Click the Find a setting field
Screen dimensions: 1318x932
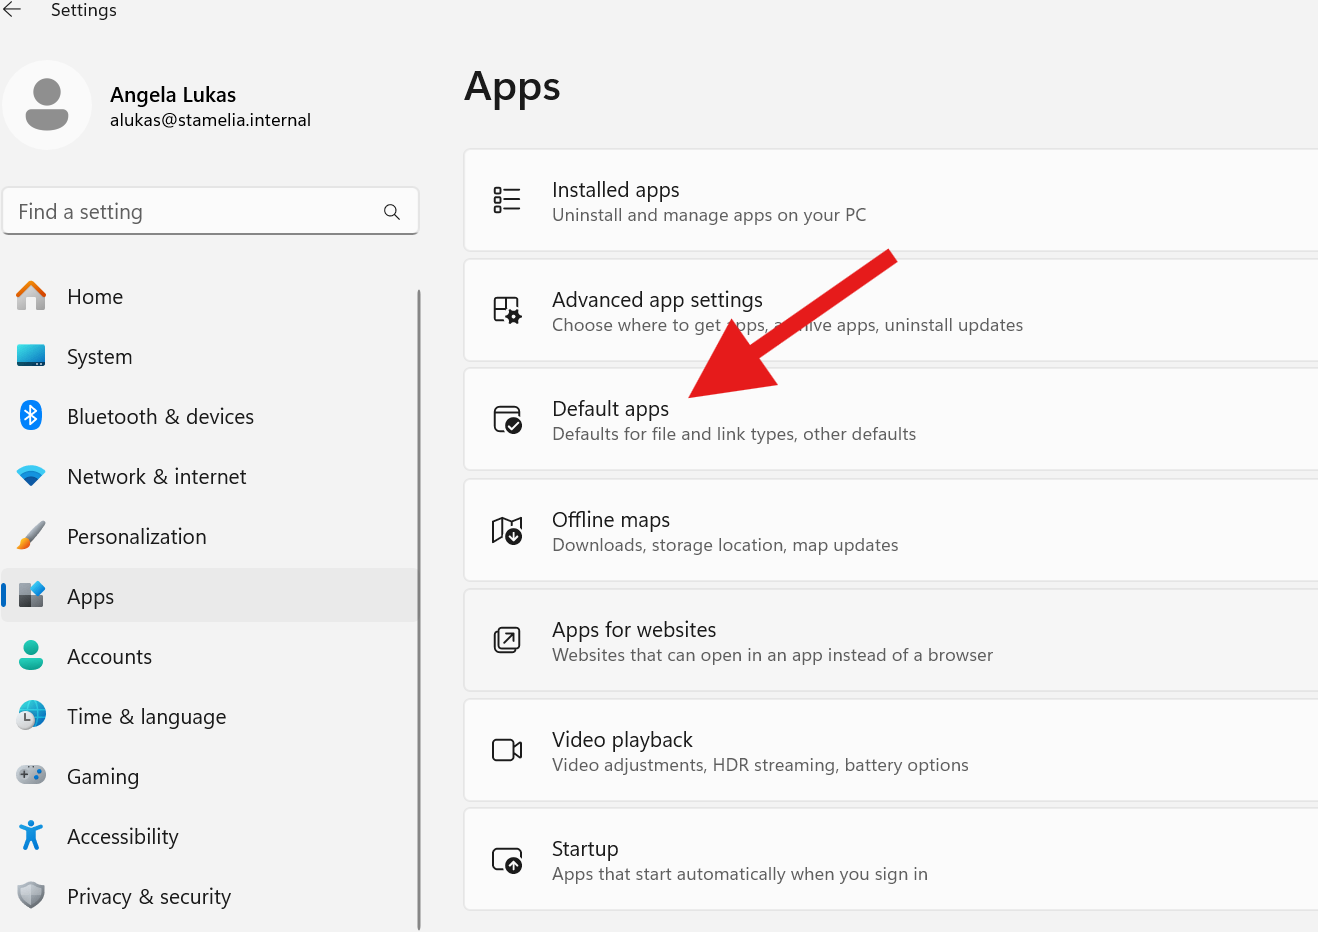point(210,212)
